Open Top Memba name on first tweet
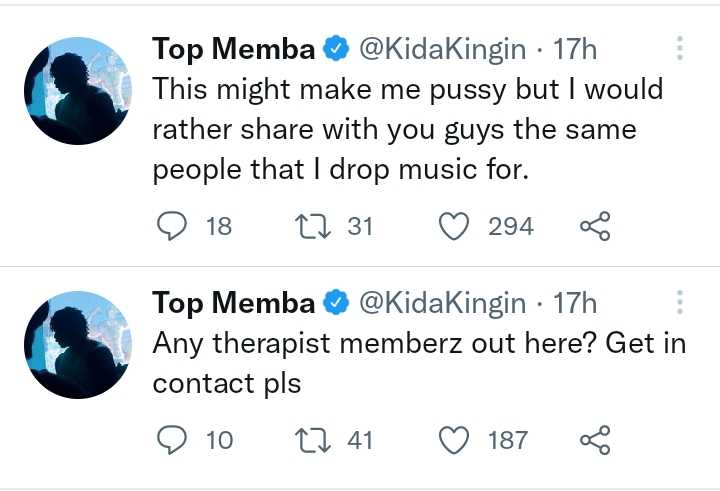 (233, 49)
